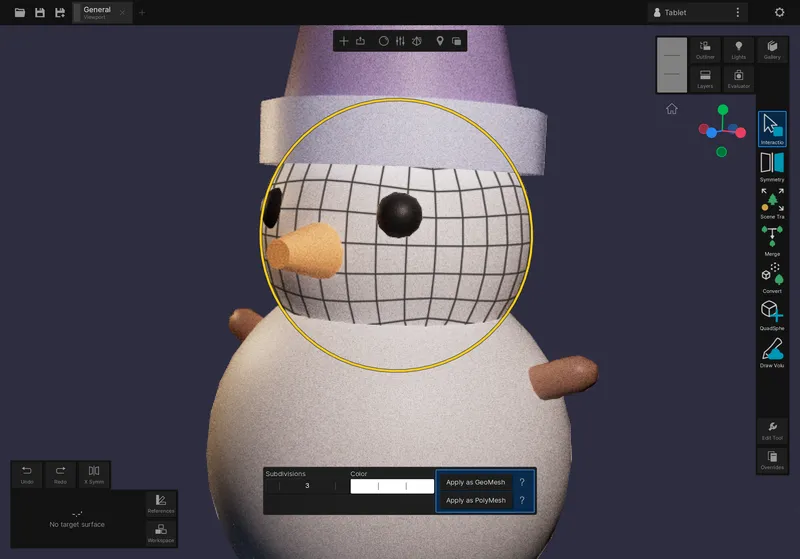Click the top green Y axis gizmo dot
Screen dimensions: 800x559
[723, 110]
